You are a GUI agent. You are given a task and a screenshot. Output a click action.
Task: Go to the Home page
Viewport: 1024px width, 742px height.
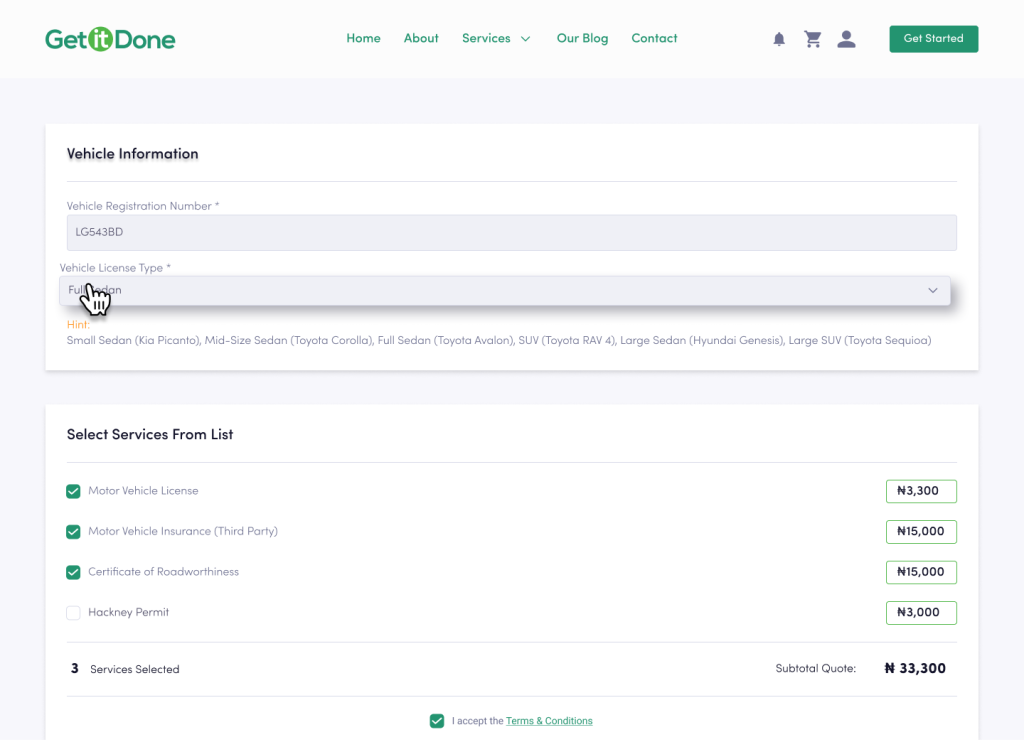click(x=363, y=38)
